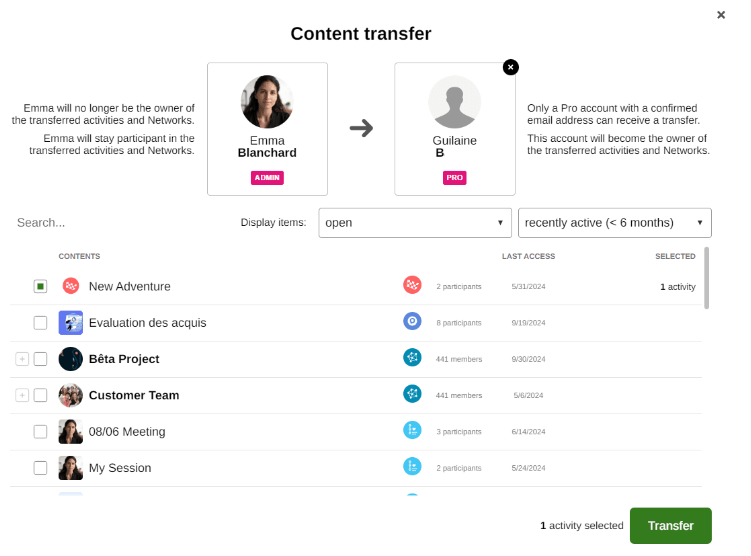
Task: Click the Evaluation des acquis thumbnail icon
Action: pyautogui.click(x=70, y=322)
